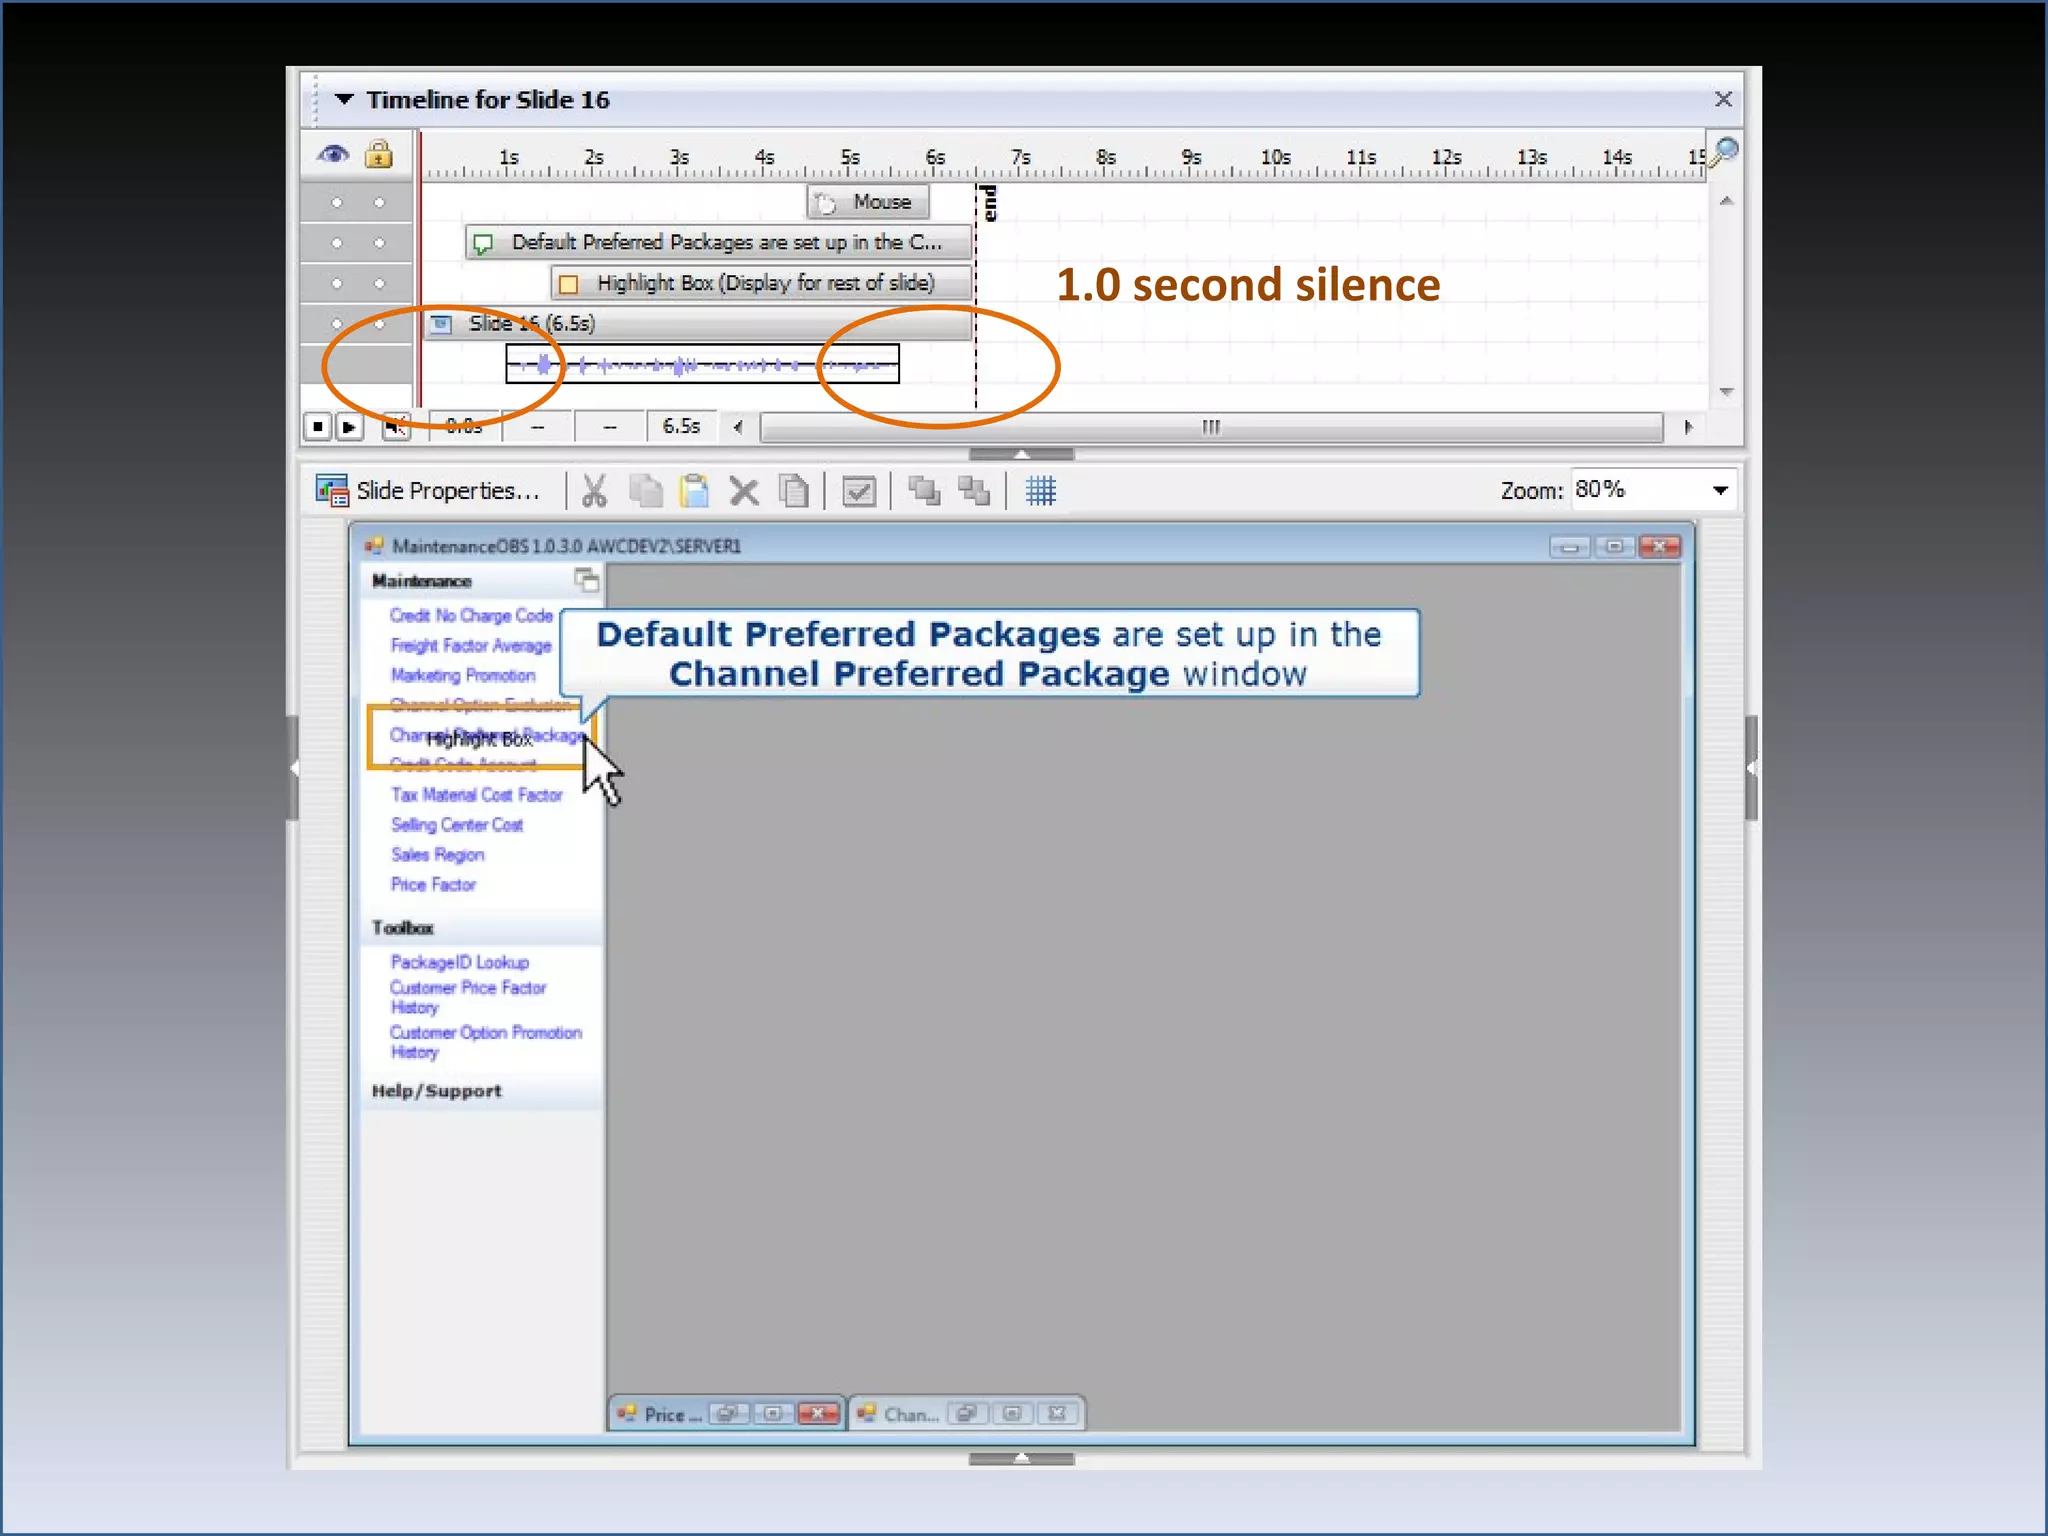The image size is (2048, 1536).
Task: Toggle lock dot for Mouse row
Action: pyautogui.click(x=379, y=203)
